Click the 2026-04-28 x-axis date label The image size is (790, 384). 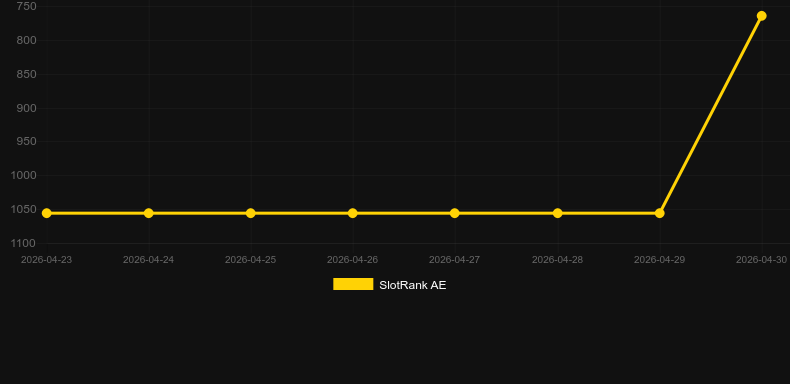[557, 260]
